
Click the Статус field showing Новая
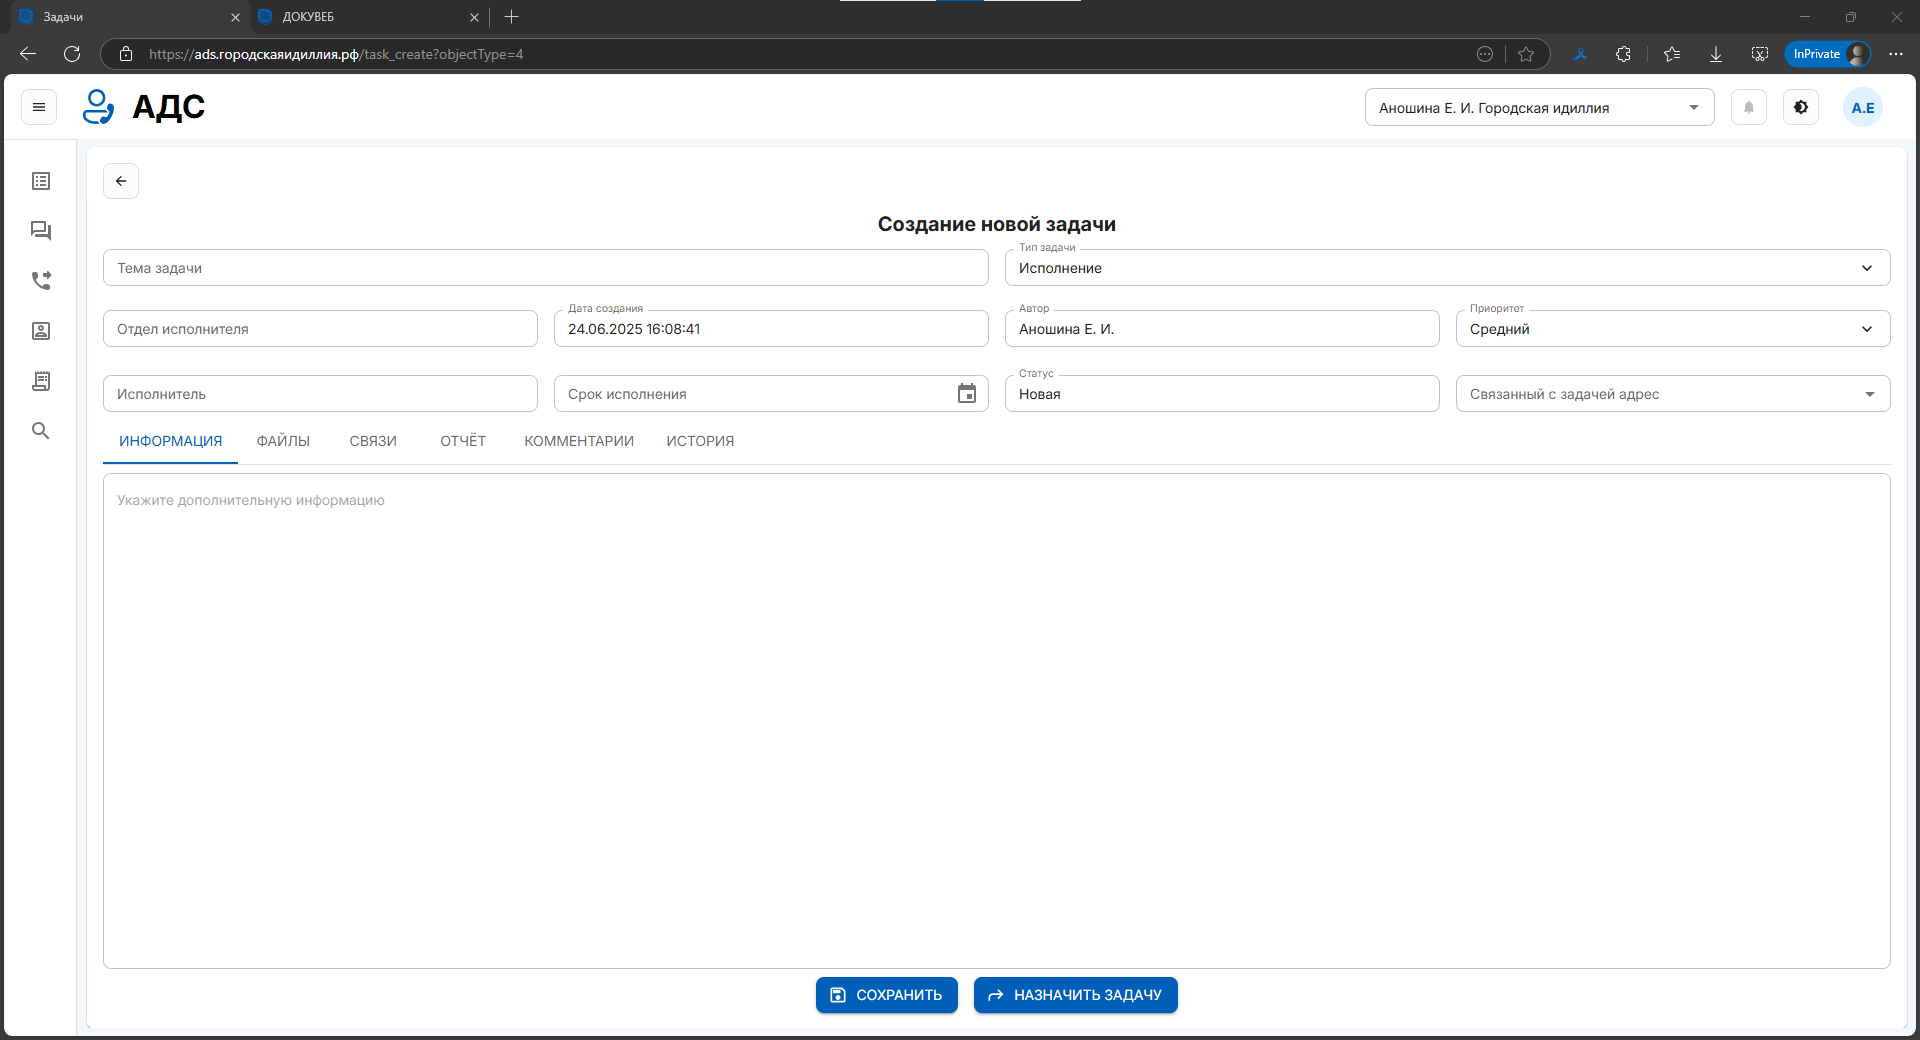click(x=1222, y=394)
